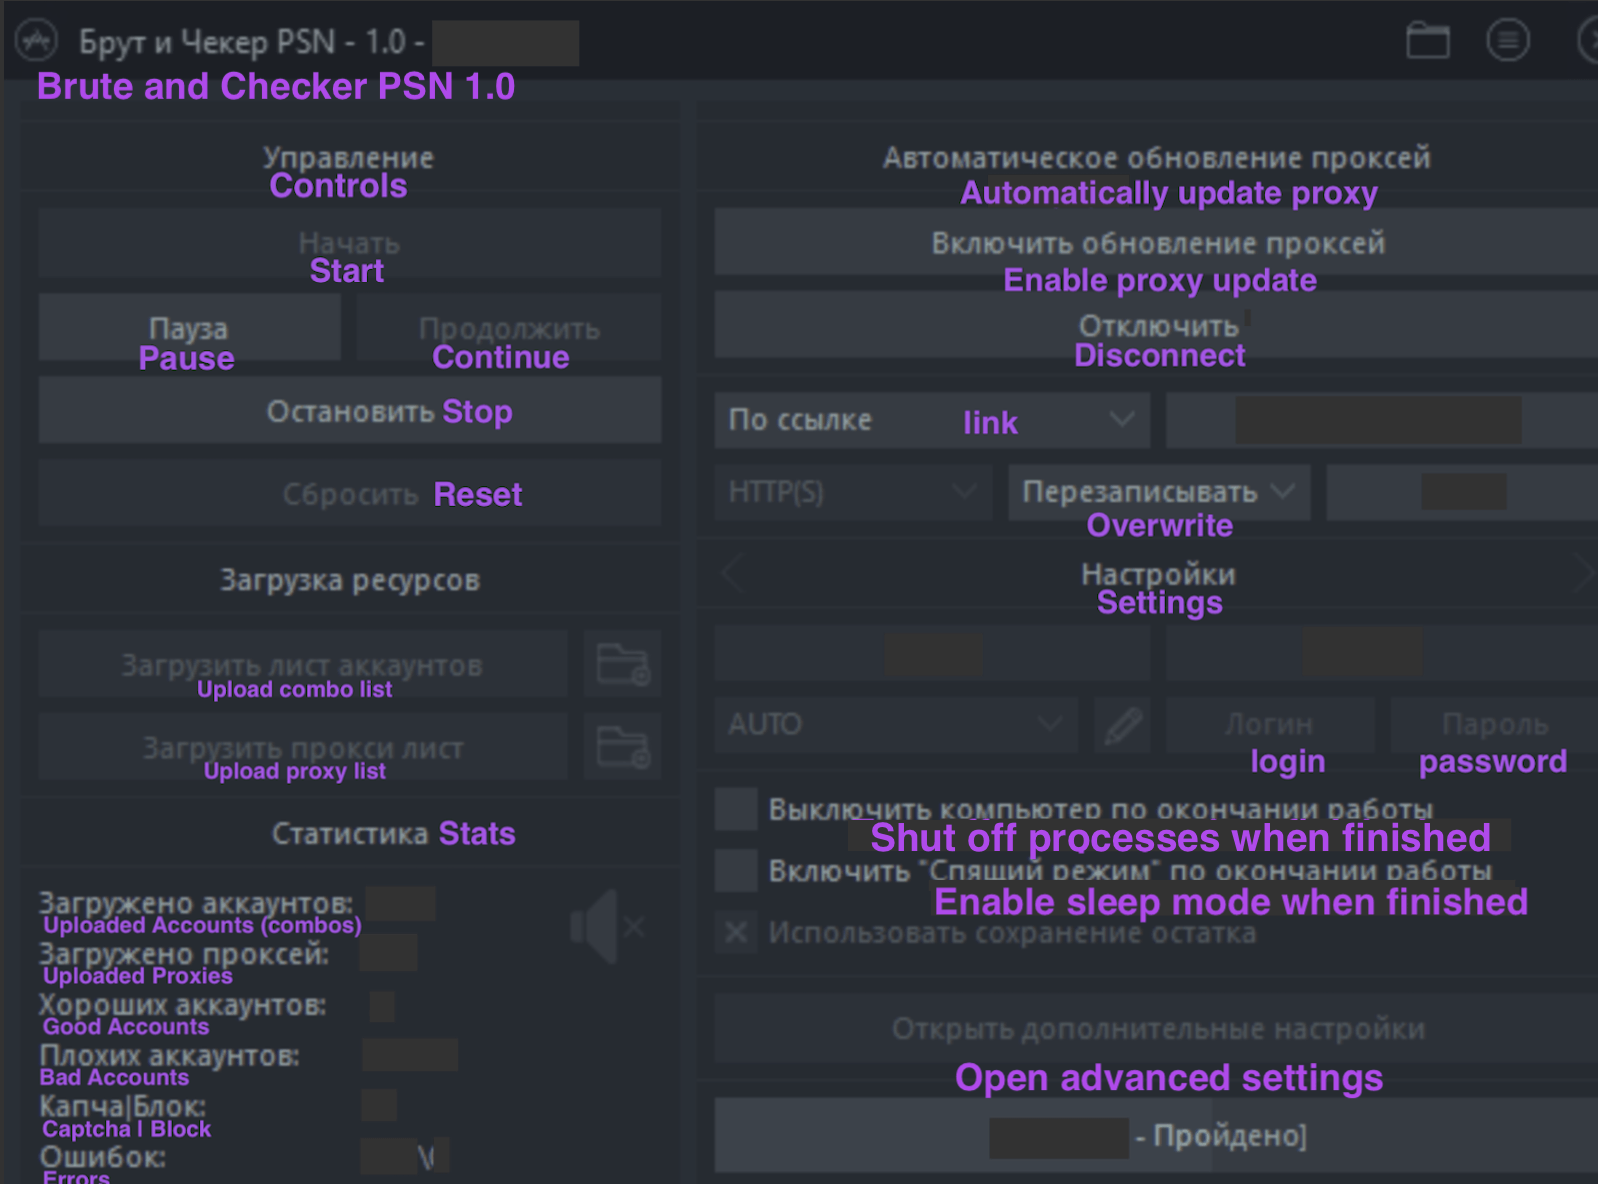This screenshot has width=1598, height=1184.
Task: Toggle 'Использовать сохранение остатка' checkbox
Action: pos(736,933)
